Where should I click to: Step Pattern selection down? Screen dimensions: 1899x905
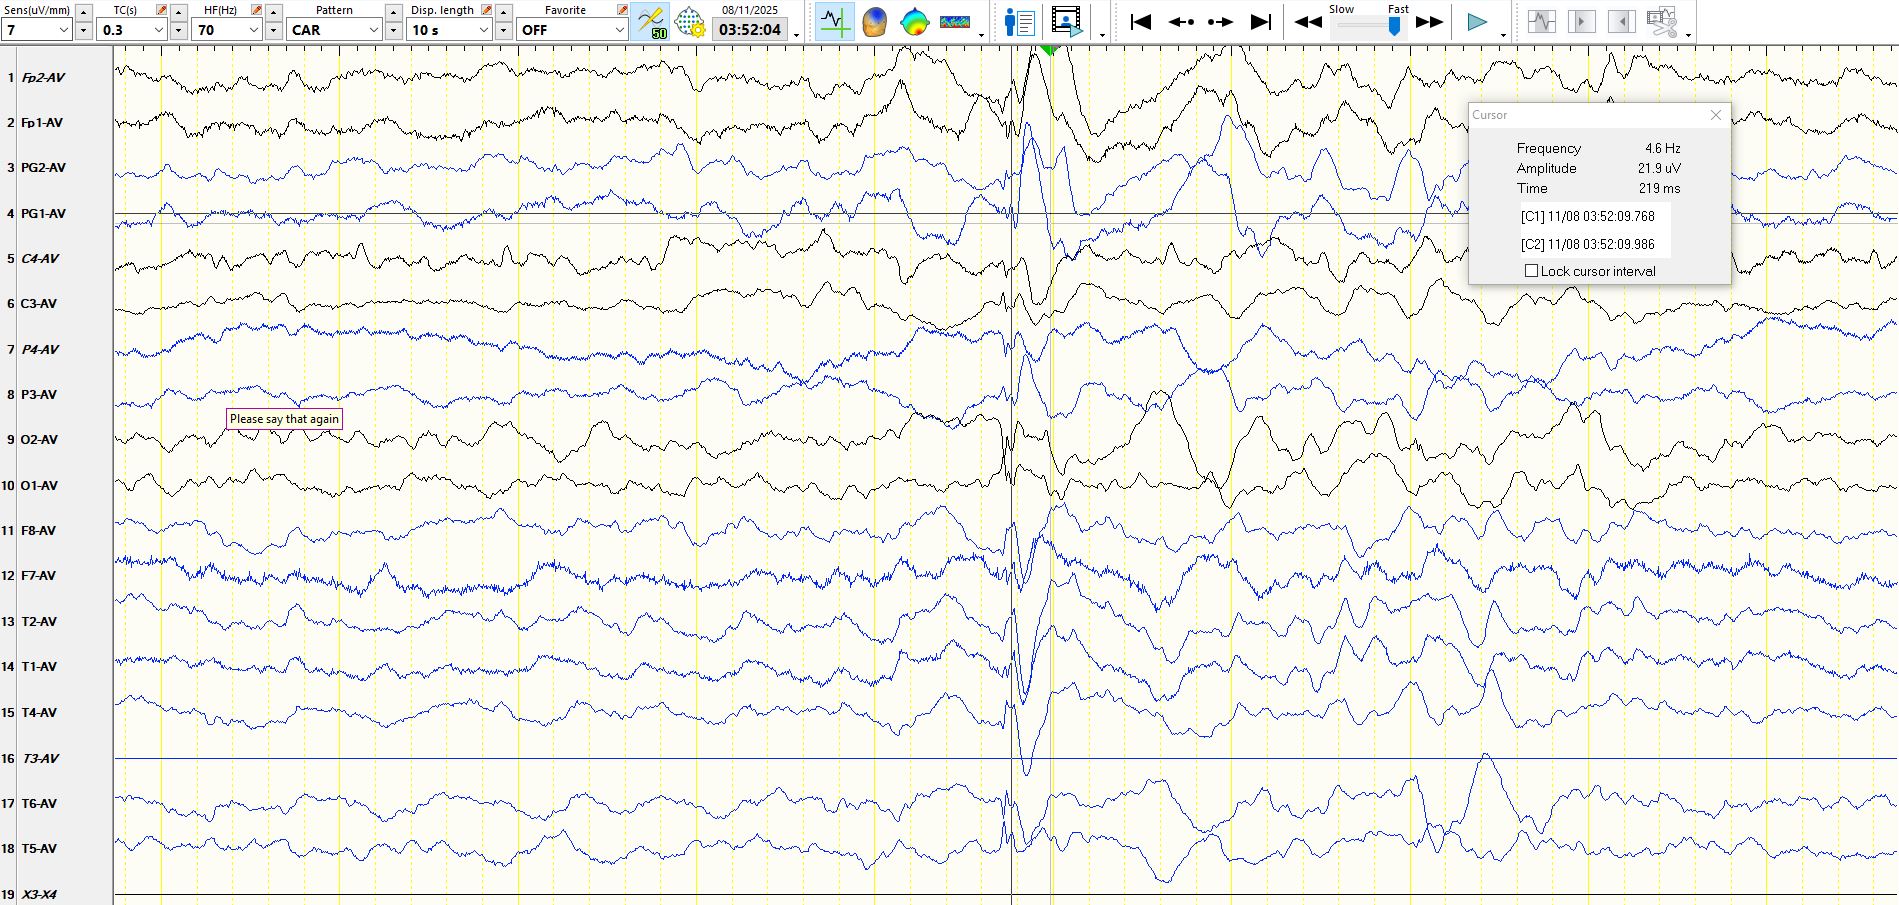tap(394, 31)
